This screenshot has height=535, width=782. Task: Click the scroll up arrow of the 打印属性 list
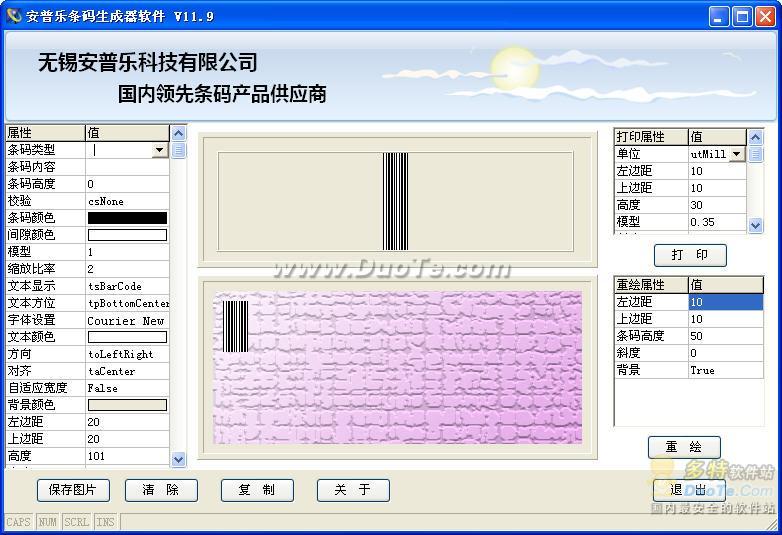756,137
